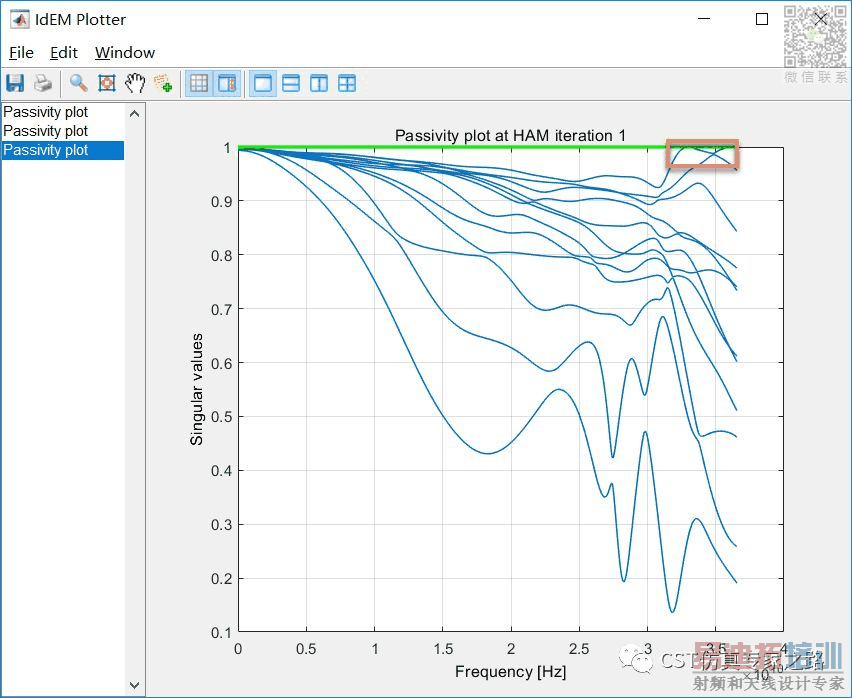The image size is (852, 698).
Task: Select the topmost Passivity plot list entry
Action: coord(63,112)
